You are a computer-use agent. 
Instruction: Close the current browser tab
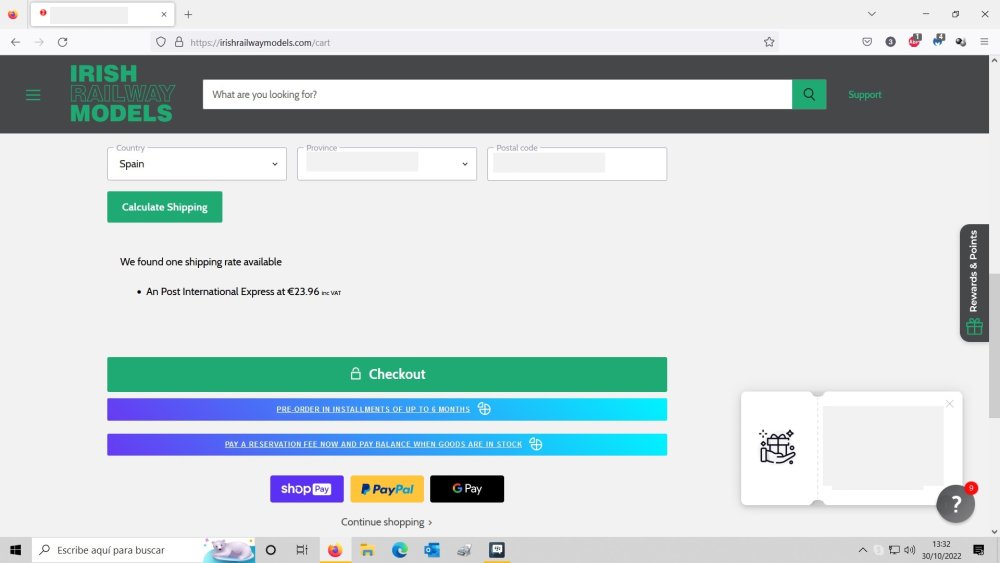click(164, 14)
